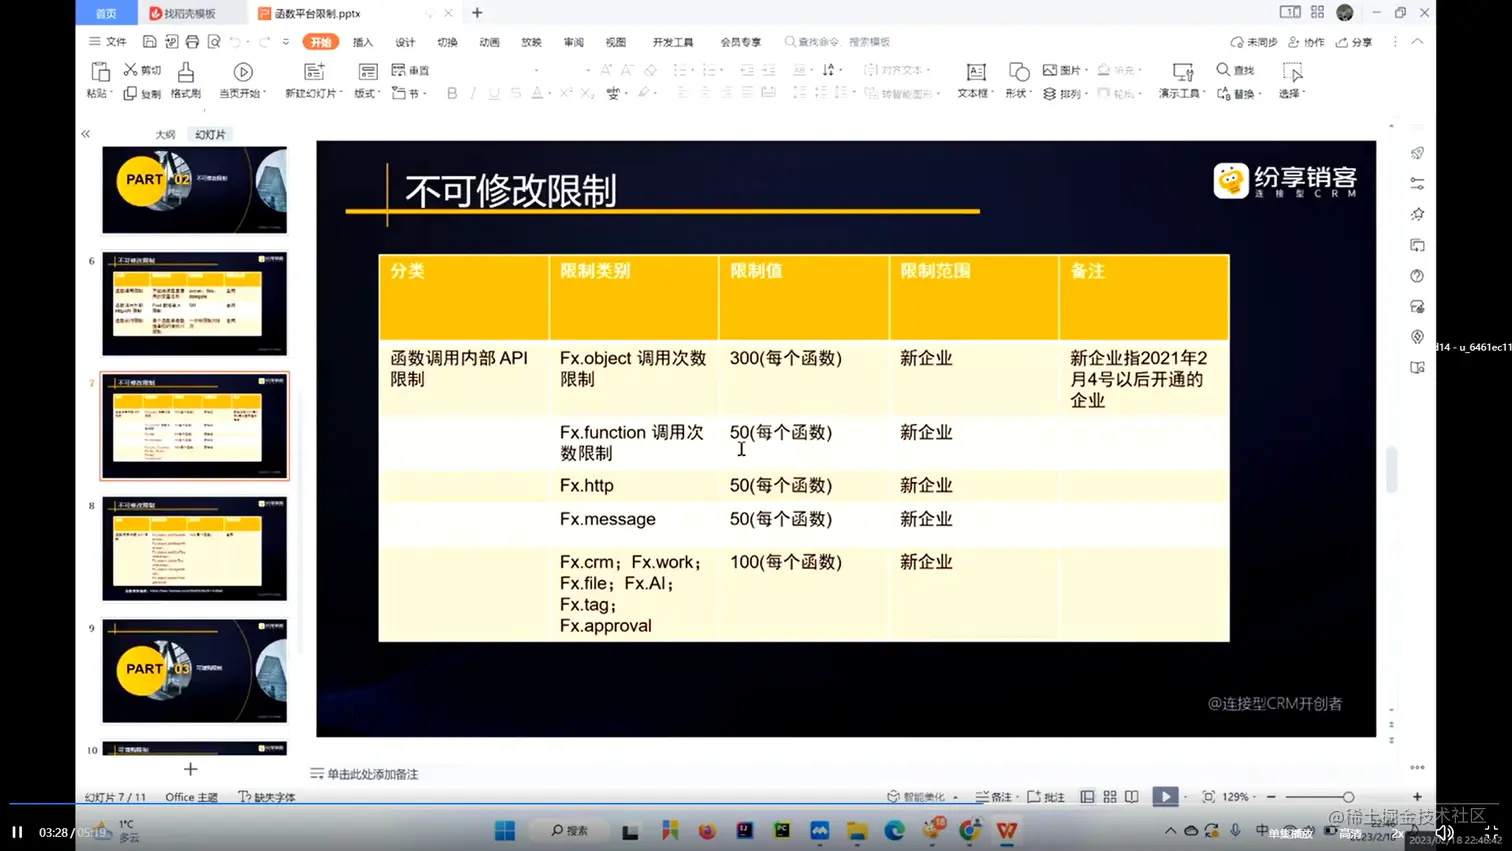Click the slideshow play button in status bar
The width and height of the screenshot is (1512, 851).
tap(1165, 797)
